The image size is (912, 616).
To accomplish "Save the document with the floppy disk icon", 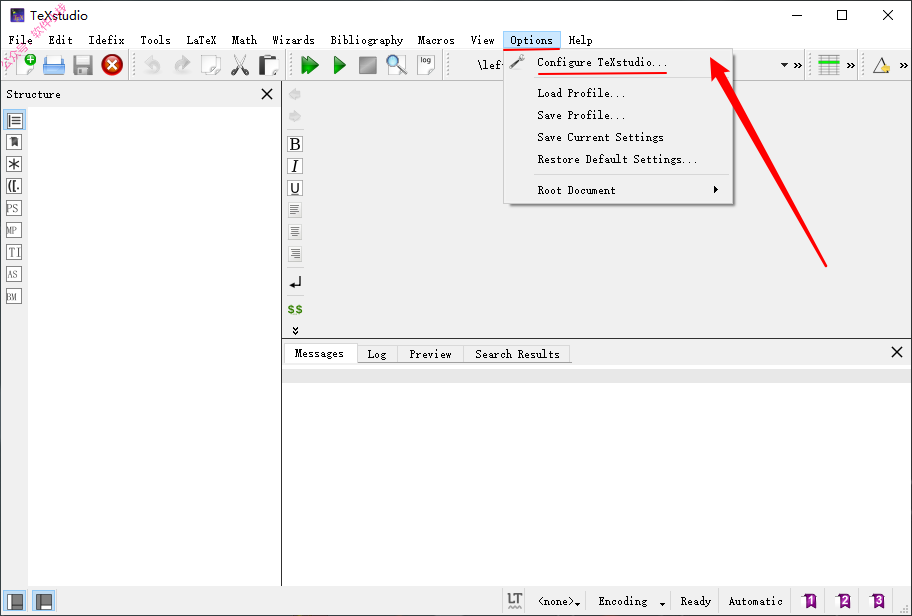I will [x=83, y=65].
